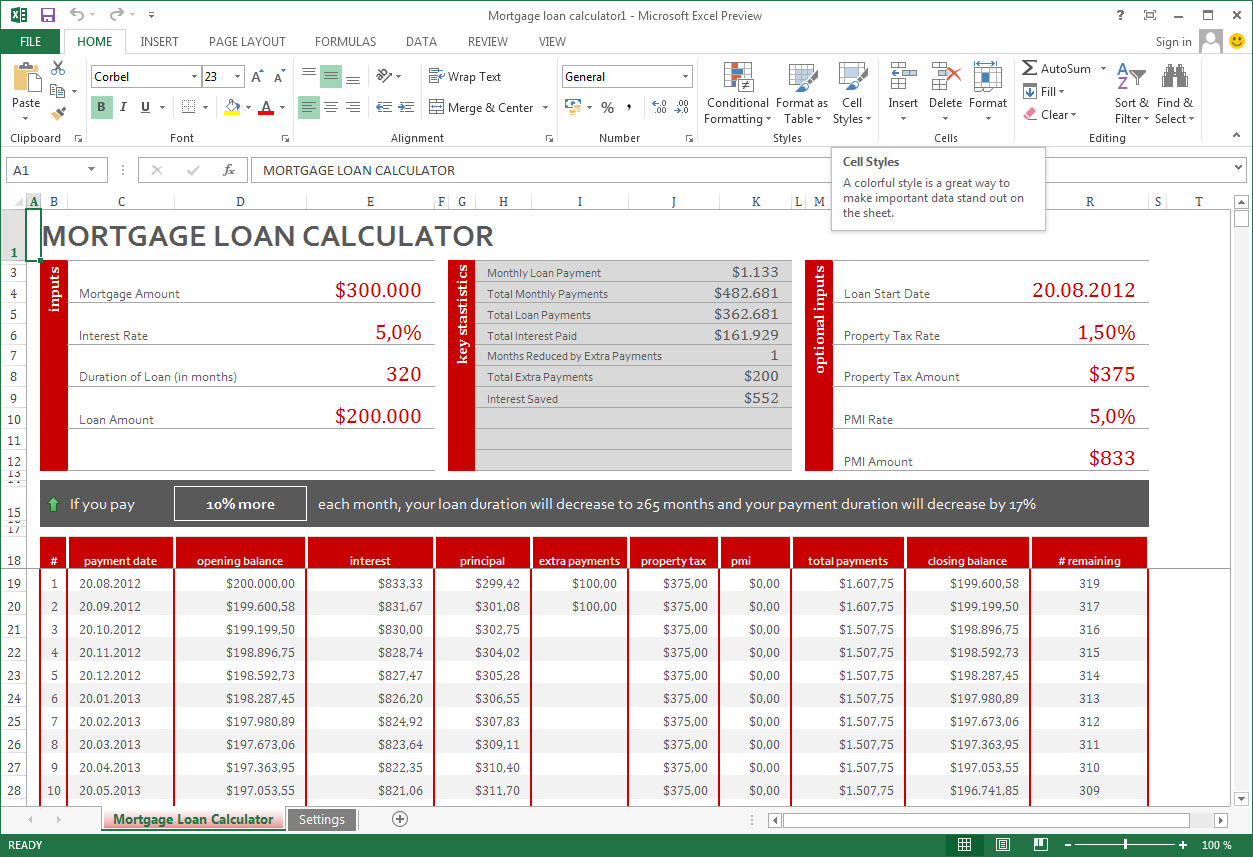Add a new worksheet with the plus button
The height and width of the screenshot is (857, 1253).
pos(399,819)
